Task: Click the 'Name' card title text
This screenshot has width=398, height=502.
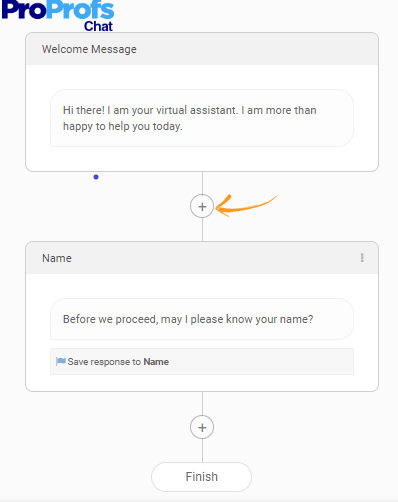Action: point(57,258)
